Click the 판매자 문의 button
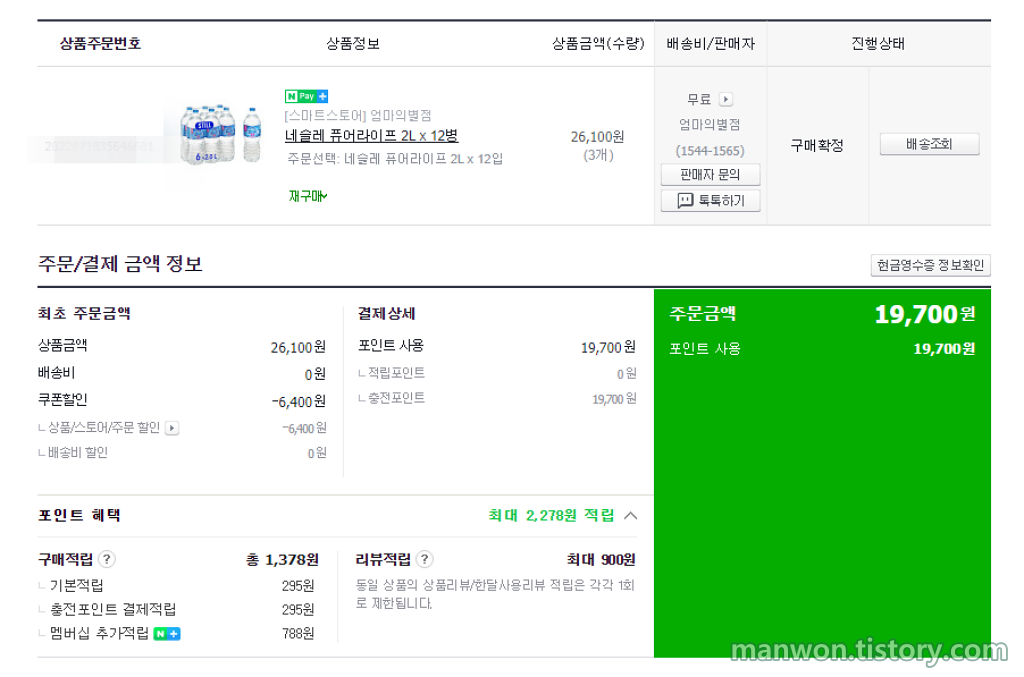Image resolution: width=1024 pixels, height=677 pixels. (710, 174)
